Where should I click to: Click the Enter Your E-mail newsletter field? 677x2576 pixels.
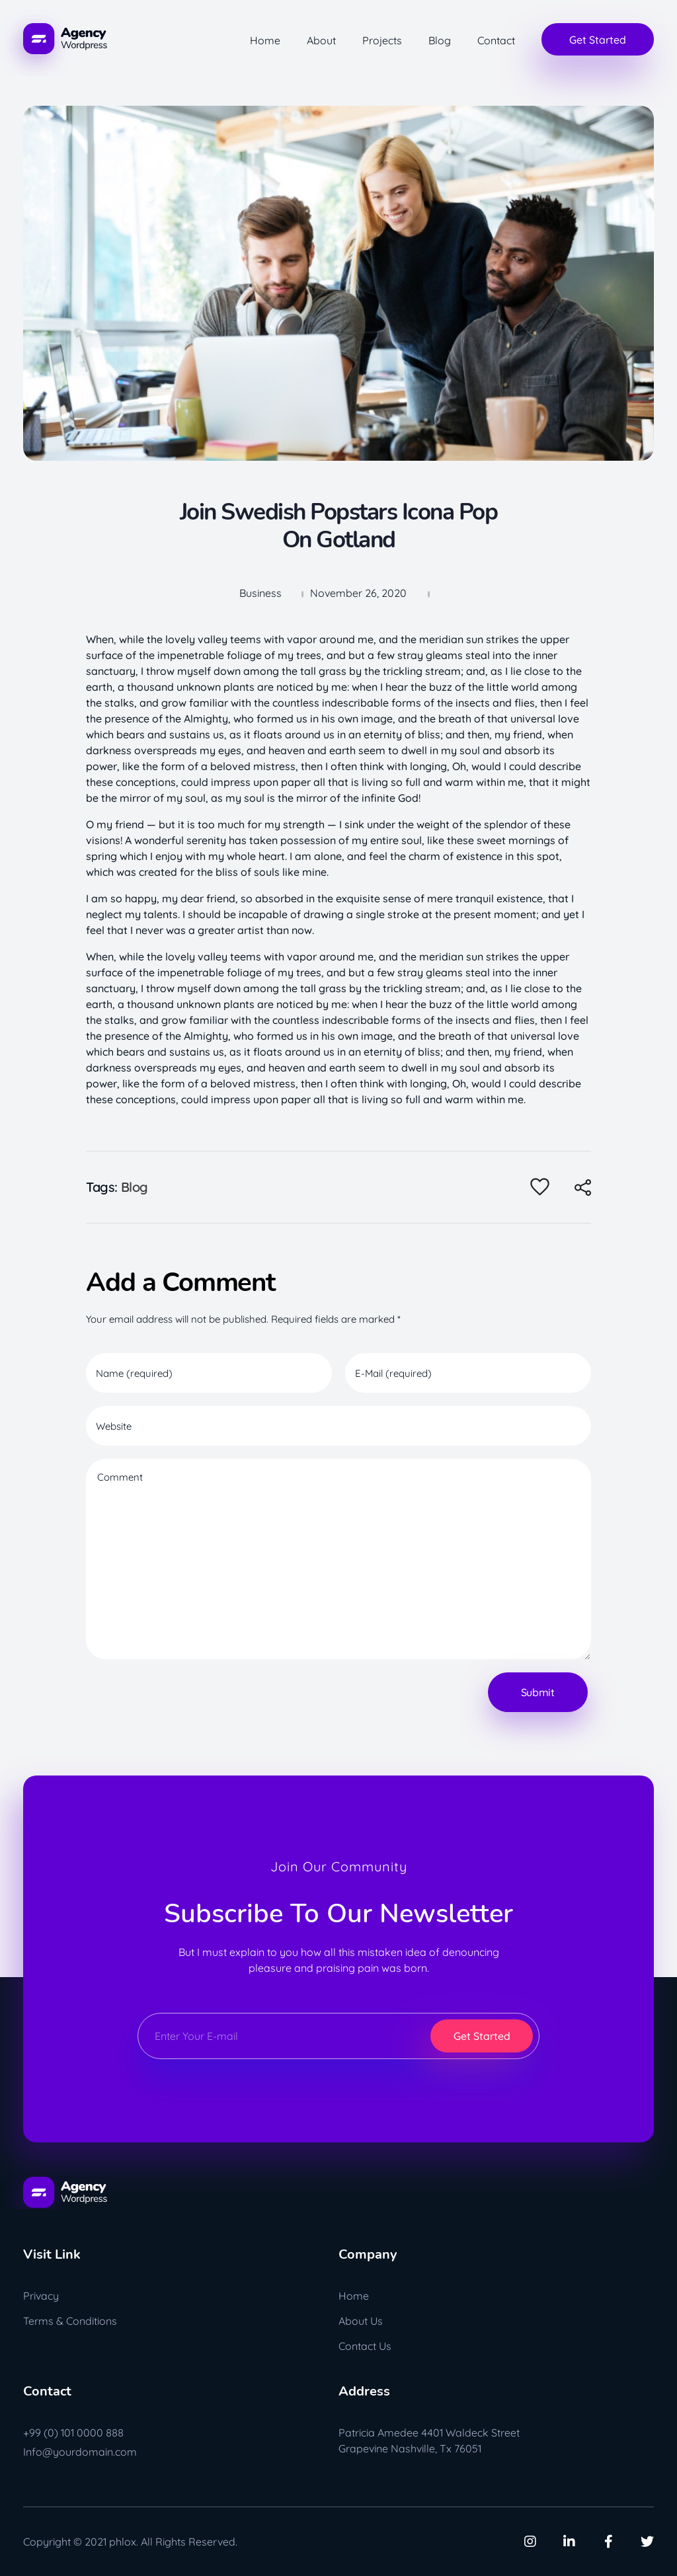[285, 2035]
